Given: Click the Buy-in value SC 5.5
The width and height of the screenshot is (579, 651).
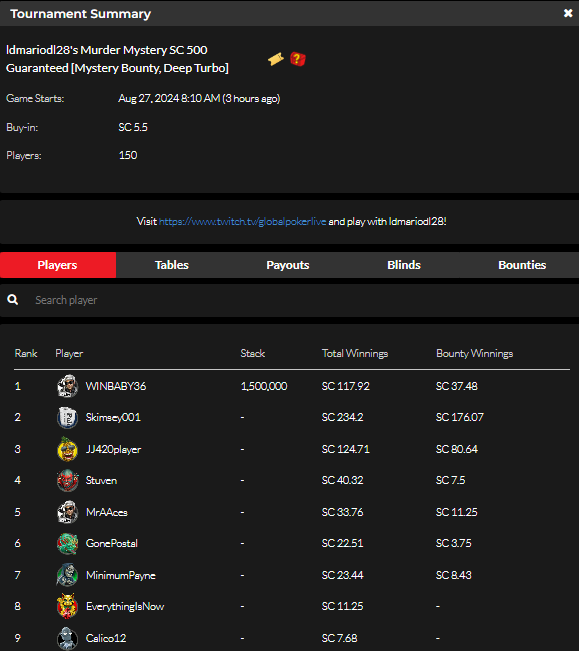Looking at the screenshot, I should (x=133, y=127).
